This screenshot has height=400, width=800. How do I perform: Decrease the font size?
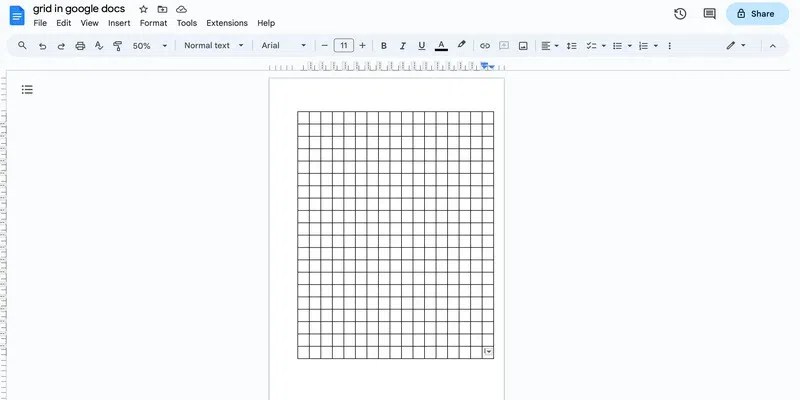(x=324, y=45)
